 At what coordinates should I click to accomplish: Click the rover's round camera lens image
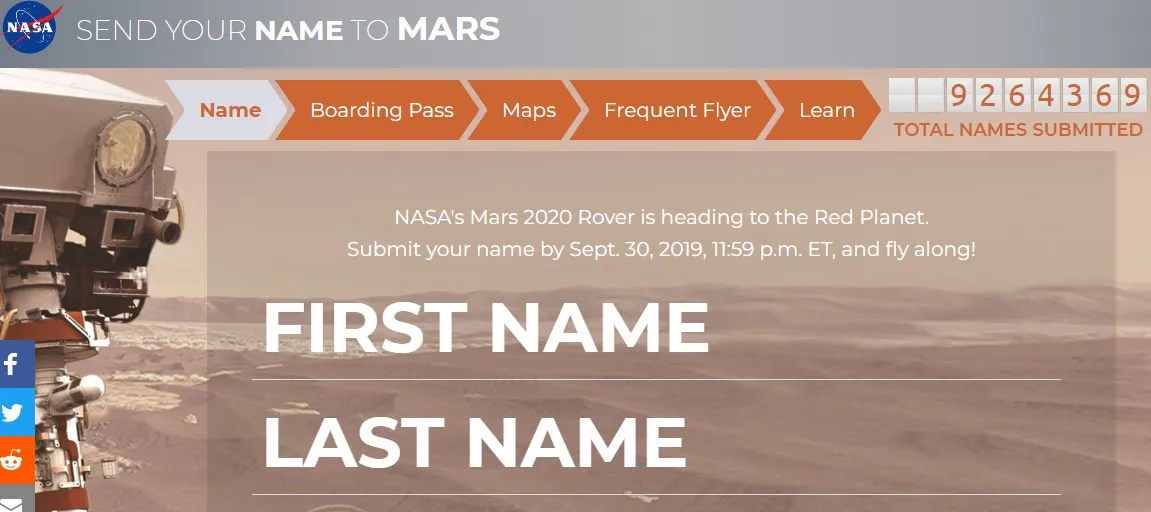[x=123, y=151]
